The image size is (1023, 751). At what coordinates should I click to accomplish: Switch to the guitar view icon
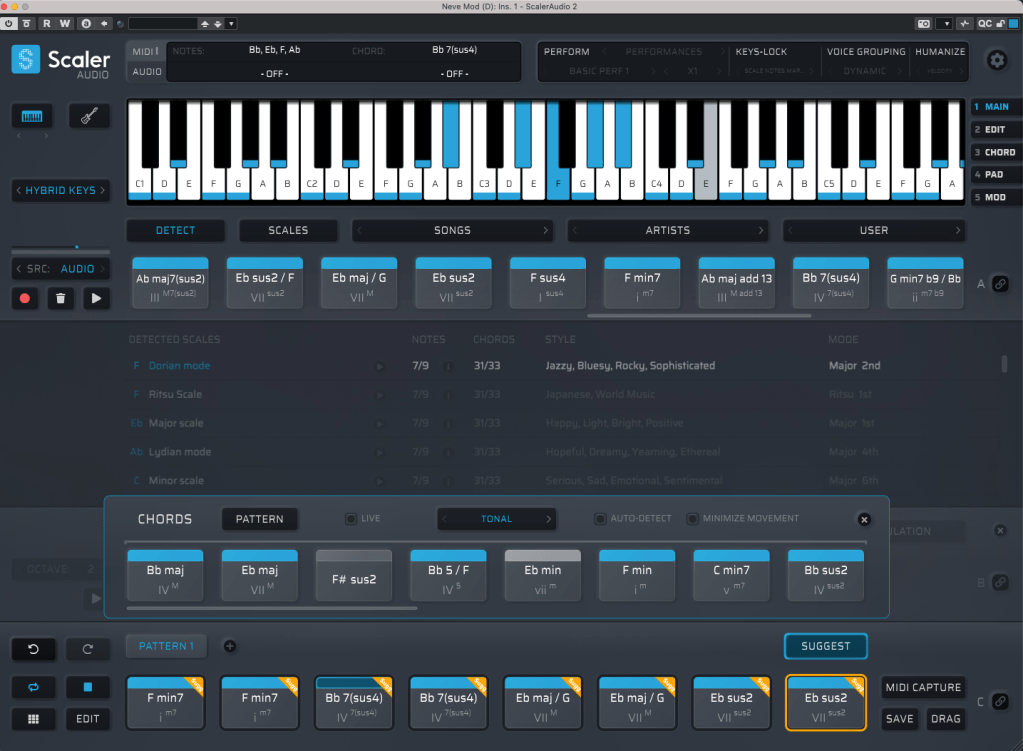pyautogui.click(x=89, y=117)
